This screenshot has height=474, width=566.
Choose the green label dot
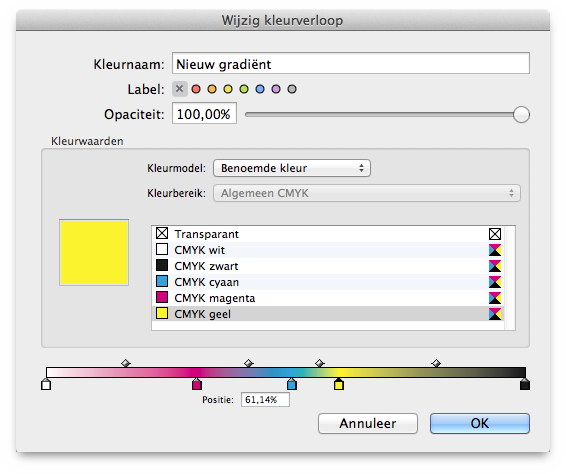click(x=244, y=89)
